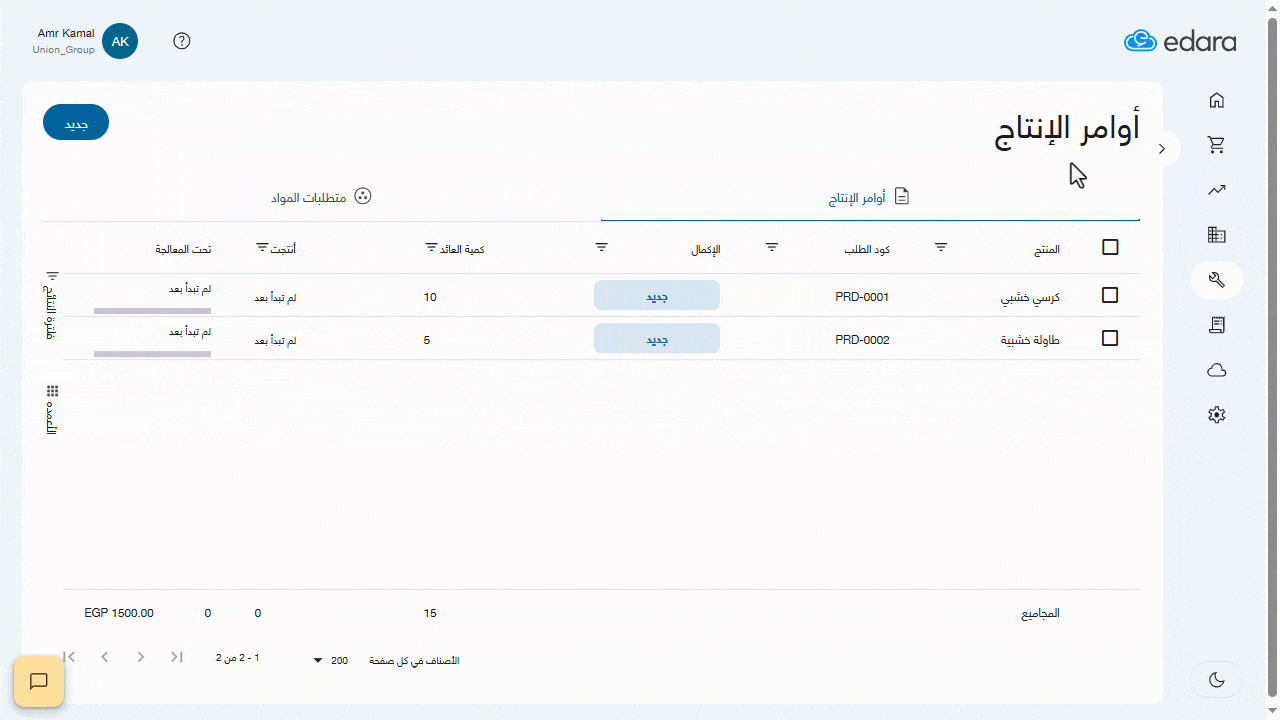Open the filter menu for المنتج column
This screenshot has width=1280, height=720.
941,246
